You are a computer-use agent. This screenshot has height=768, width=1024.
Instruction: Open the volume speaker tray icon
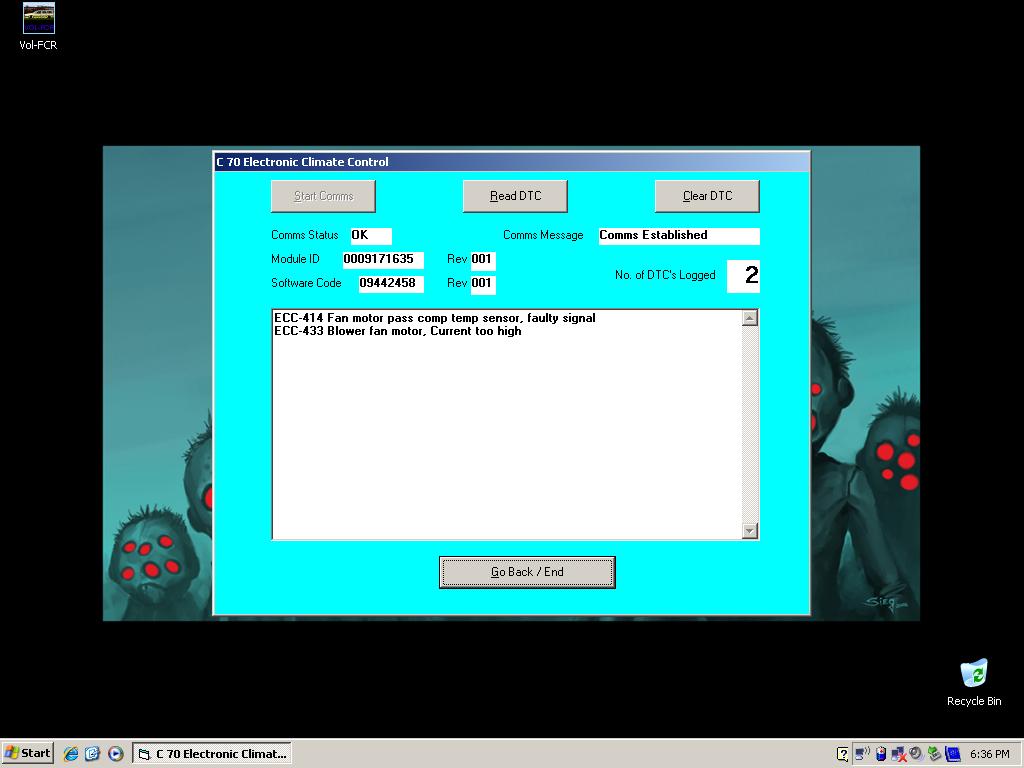916,754
